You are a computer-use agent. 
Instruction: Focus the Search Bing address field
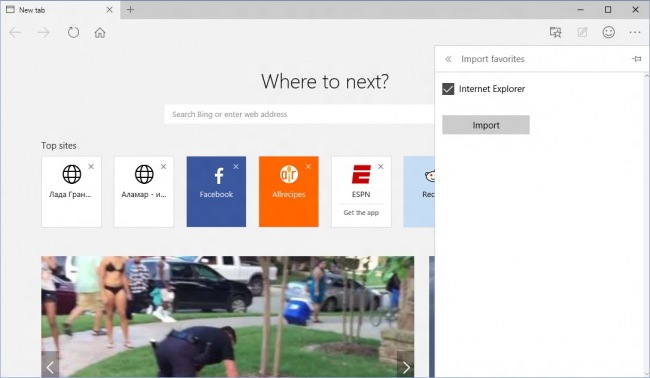click(x=299, y=114)
